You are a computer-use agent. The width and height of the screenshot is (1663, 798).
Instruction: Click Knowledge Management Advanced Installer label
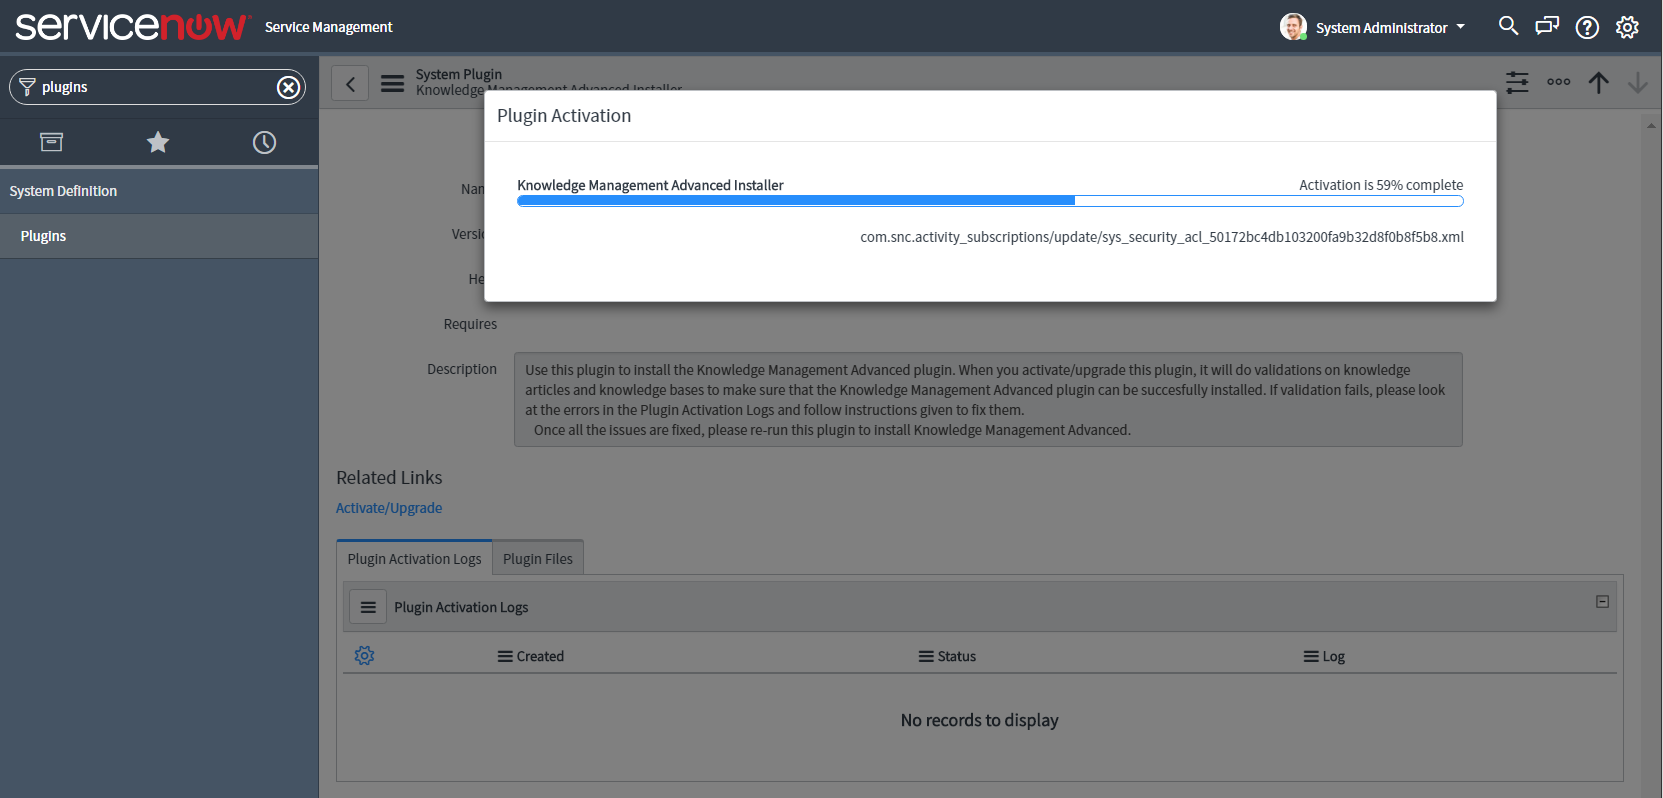(650, 185)
